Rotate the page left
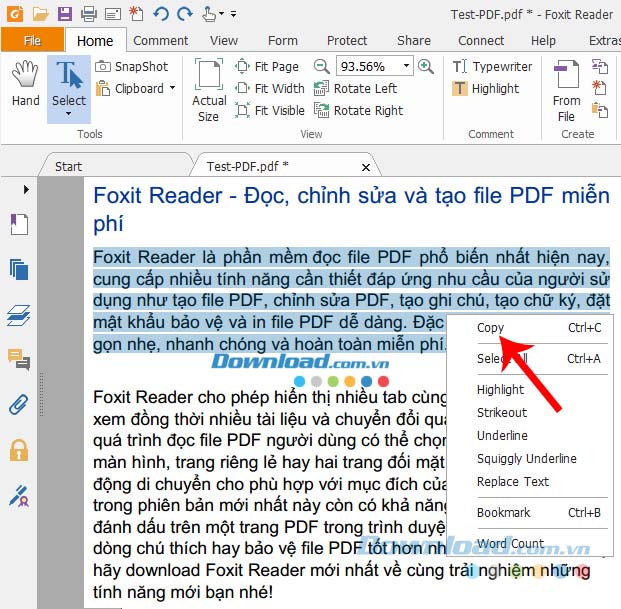 [355, 89]
